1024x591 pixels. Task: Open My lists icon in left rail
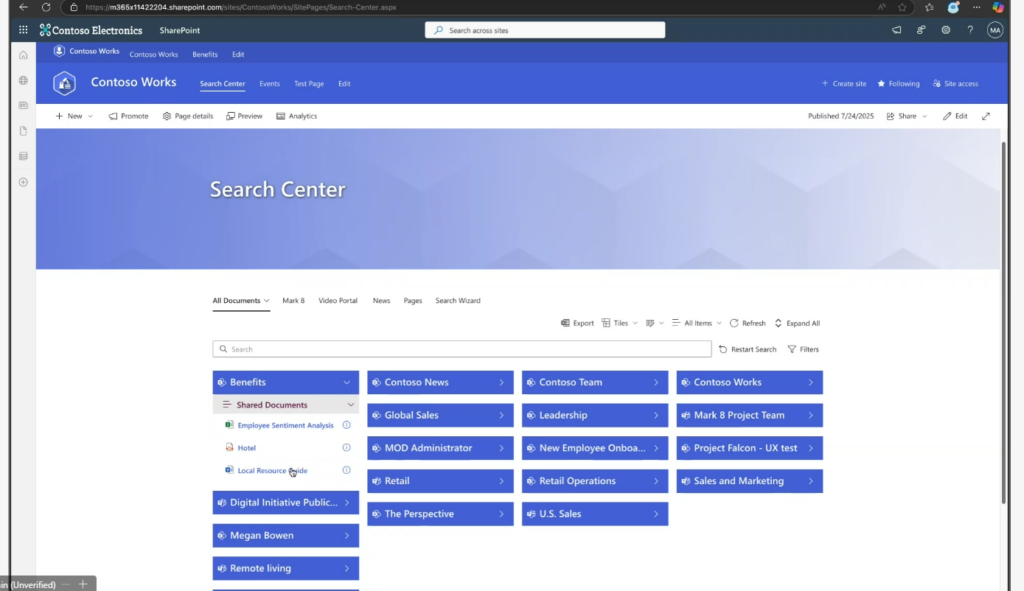(24, 156)
